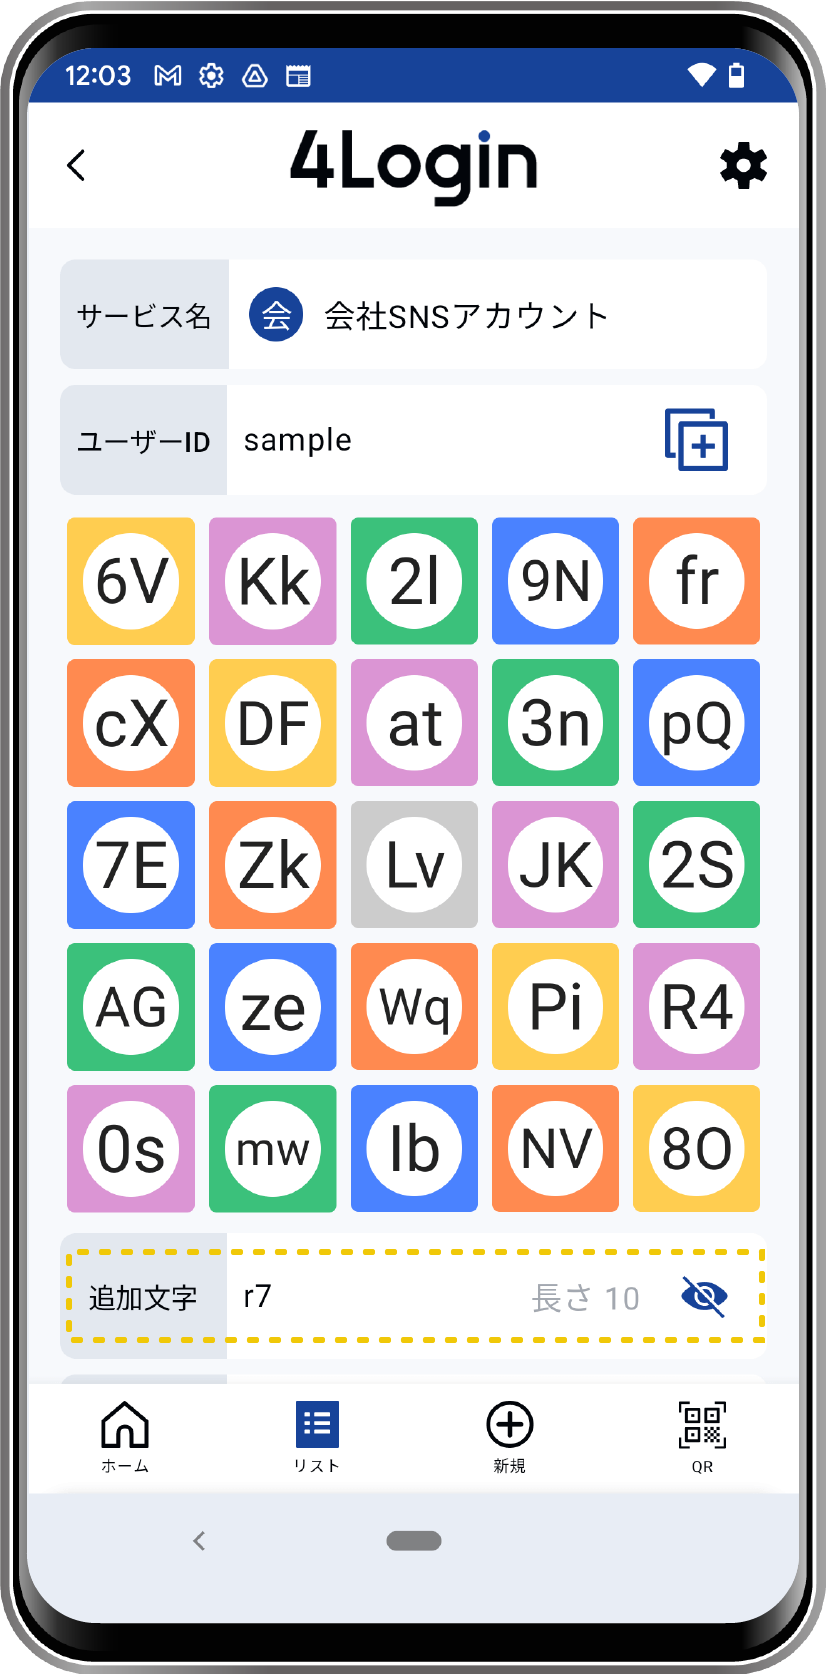The width and height of the screenshot is (826, 1674).
Task: Open the QR scanner tab
Action: [x=702, y=1436]
